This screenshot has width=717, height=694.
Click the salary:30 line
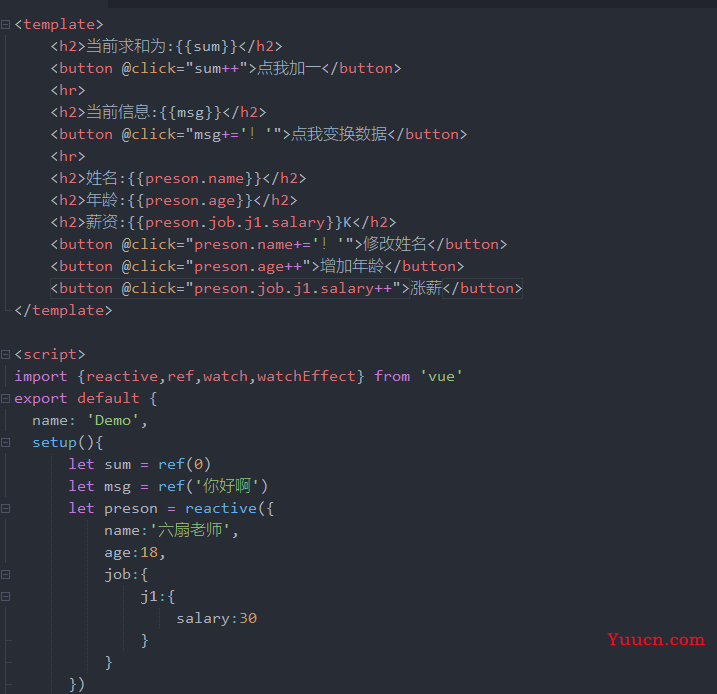pyautogui.click(x=217, y=618)
